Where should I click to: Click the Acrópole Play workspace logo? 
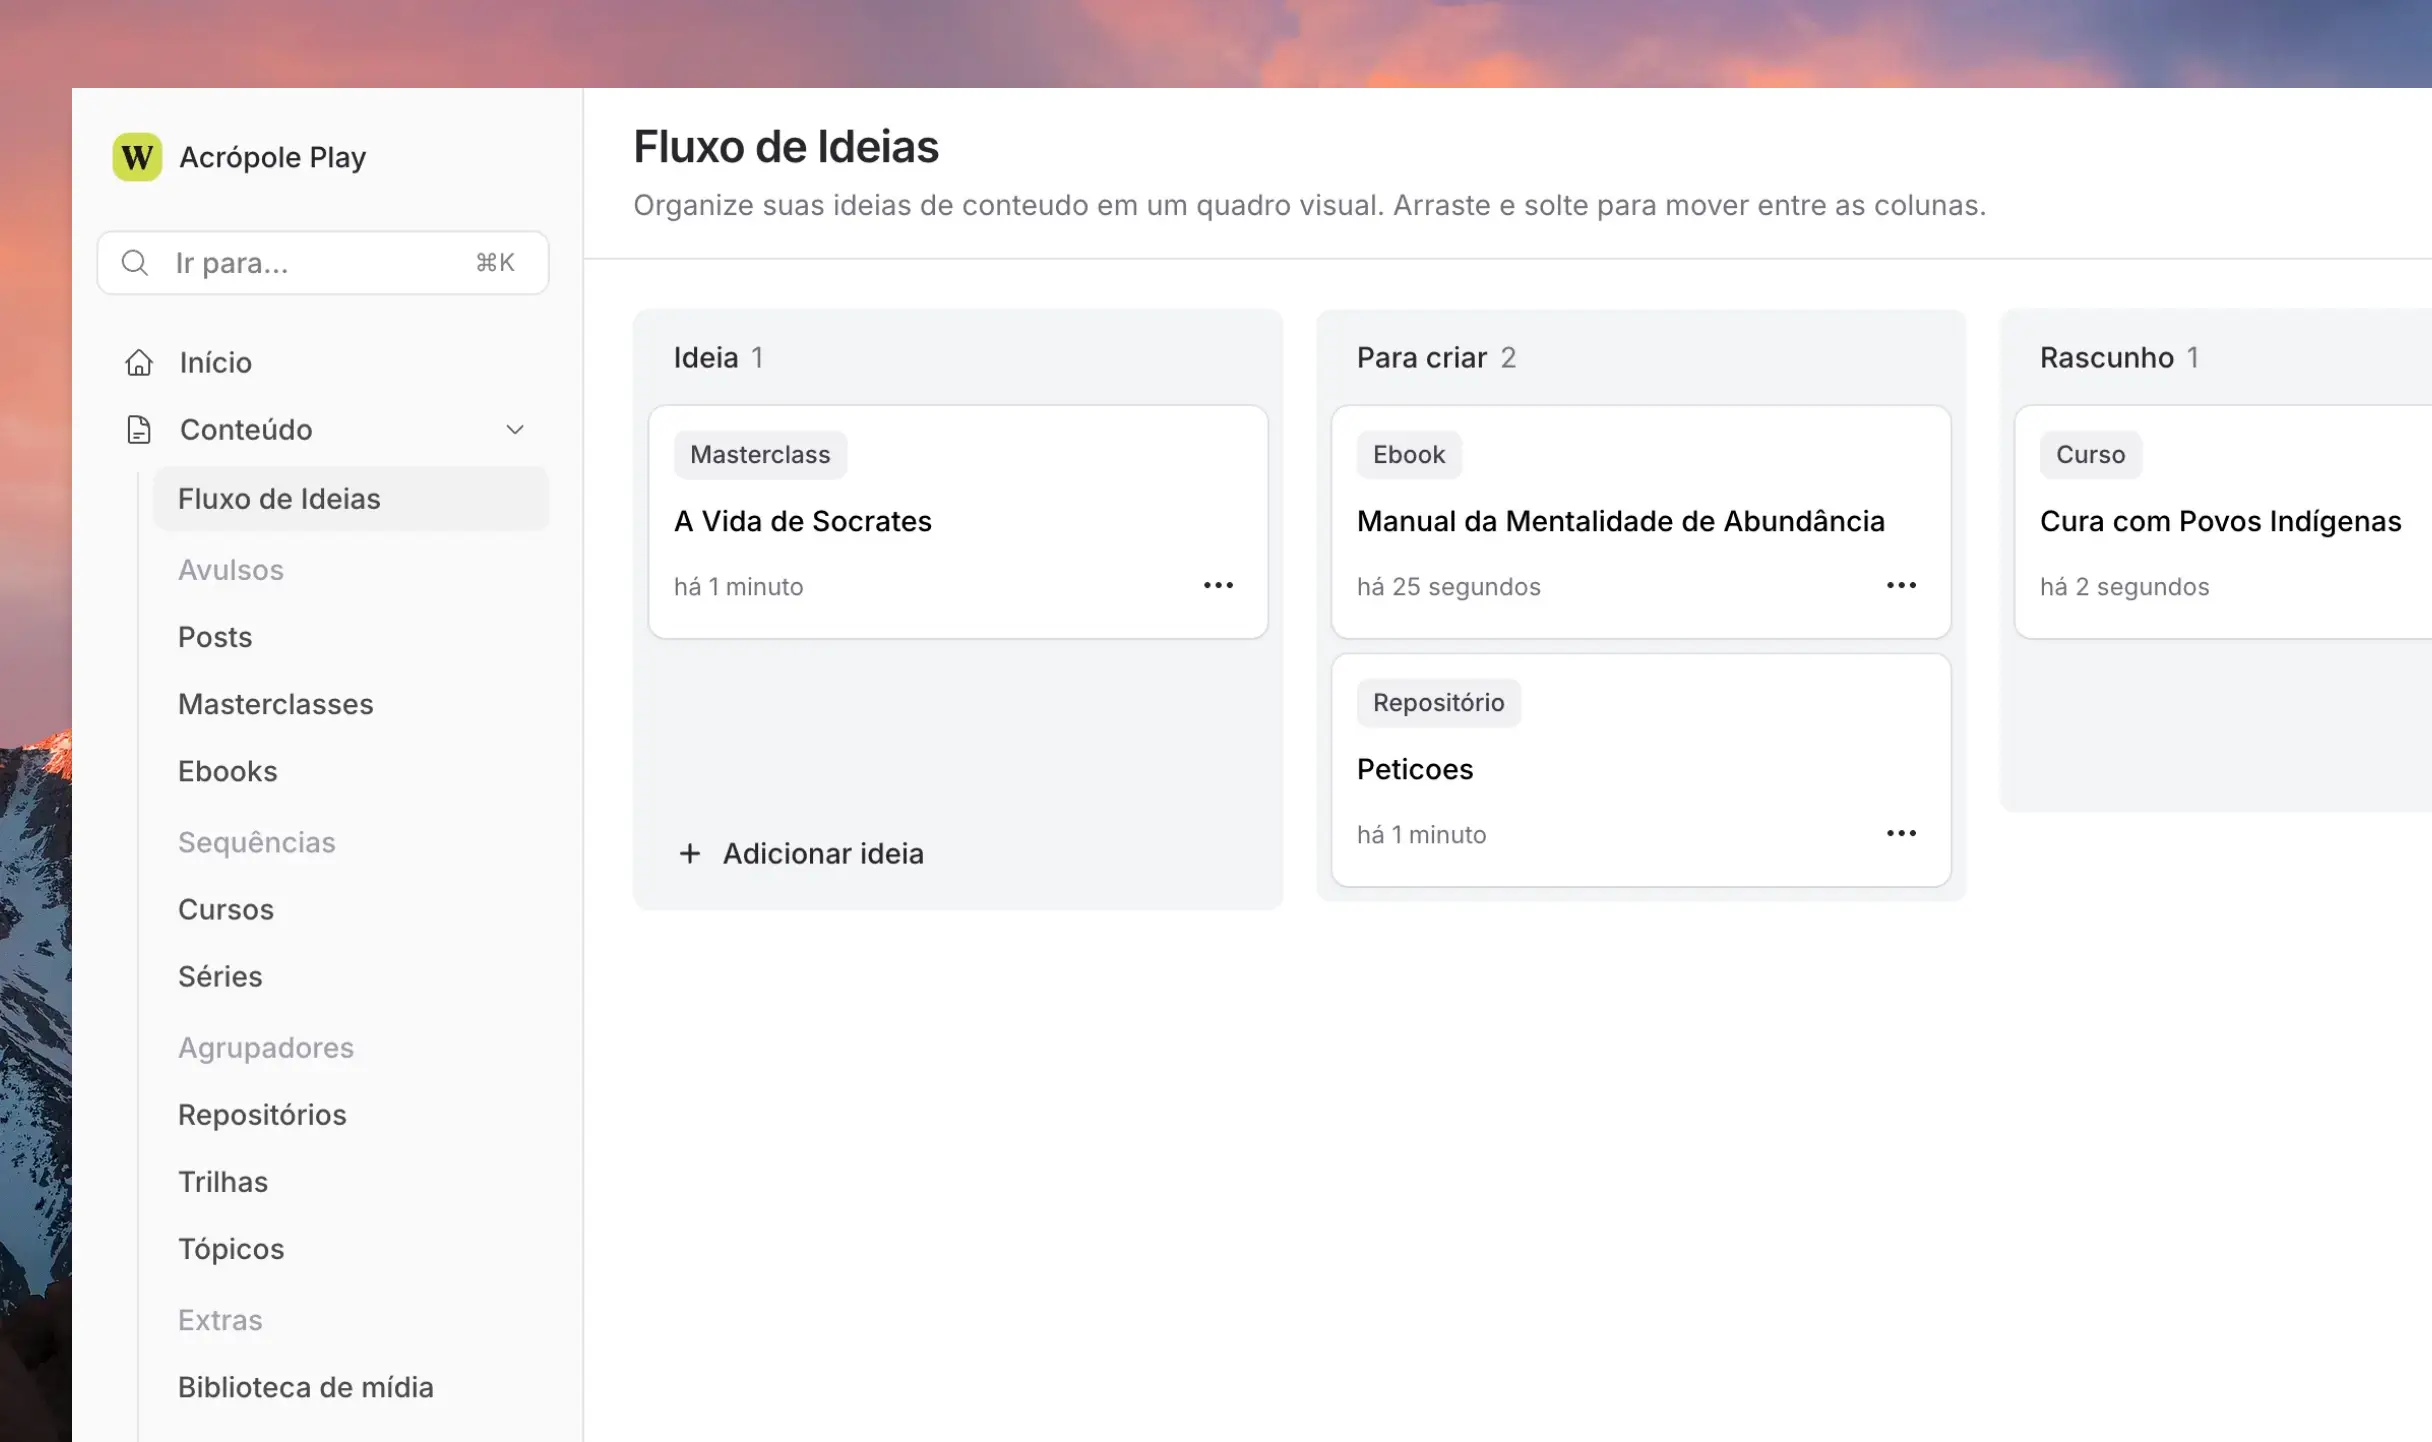[136, 157]
